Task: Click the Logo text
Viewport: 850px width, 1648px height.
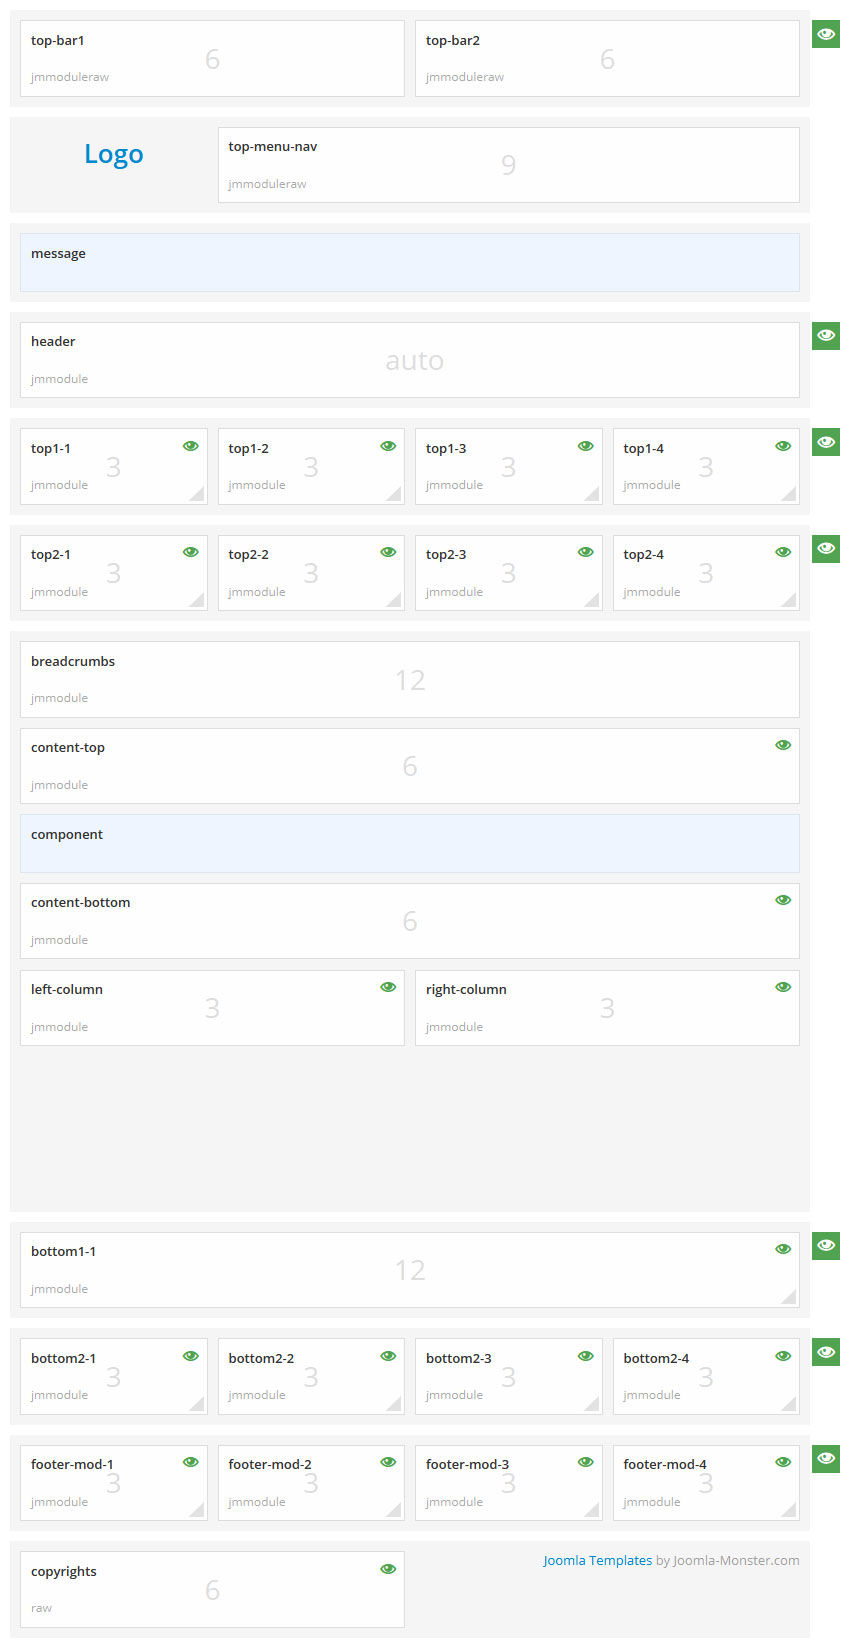Action: point(114,154)
